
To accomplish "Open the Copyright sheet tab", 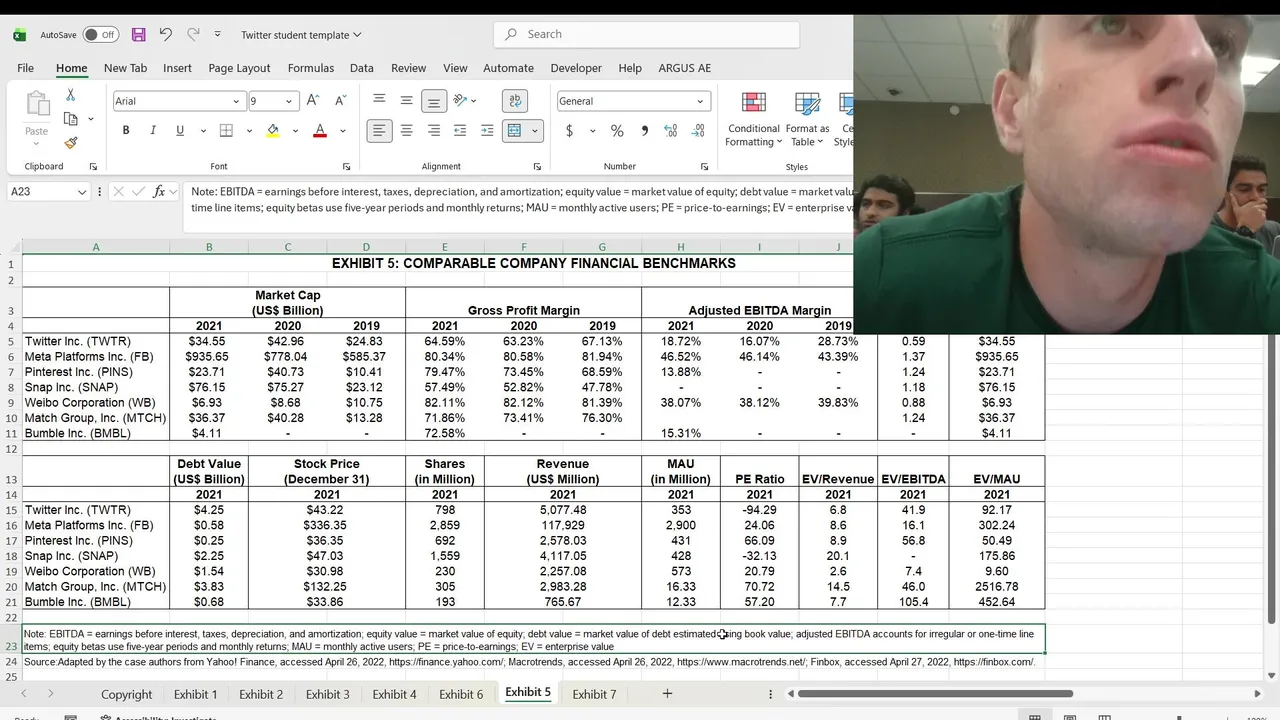I will click(x=126, y=694).
